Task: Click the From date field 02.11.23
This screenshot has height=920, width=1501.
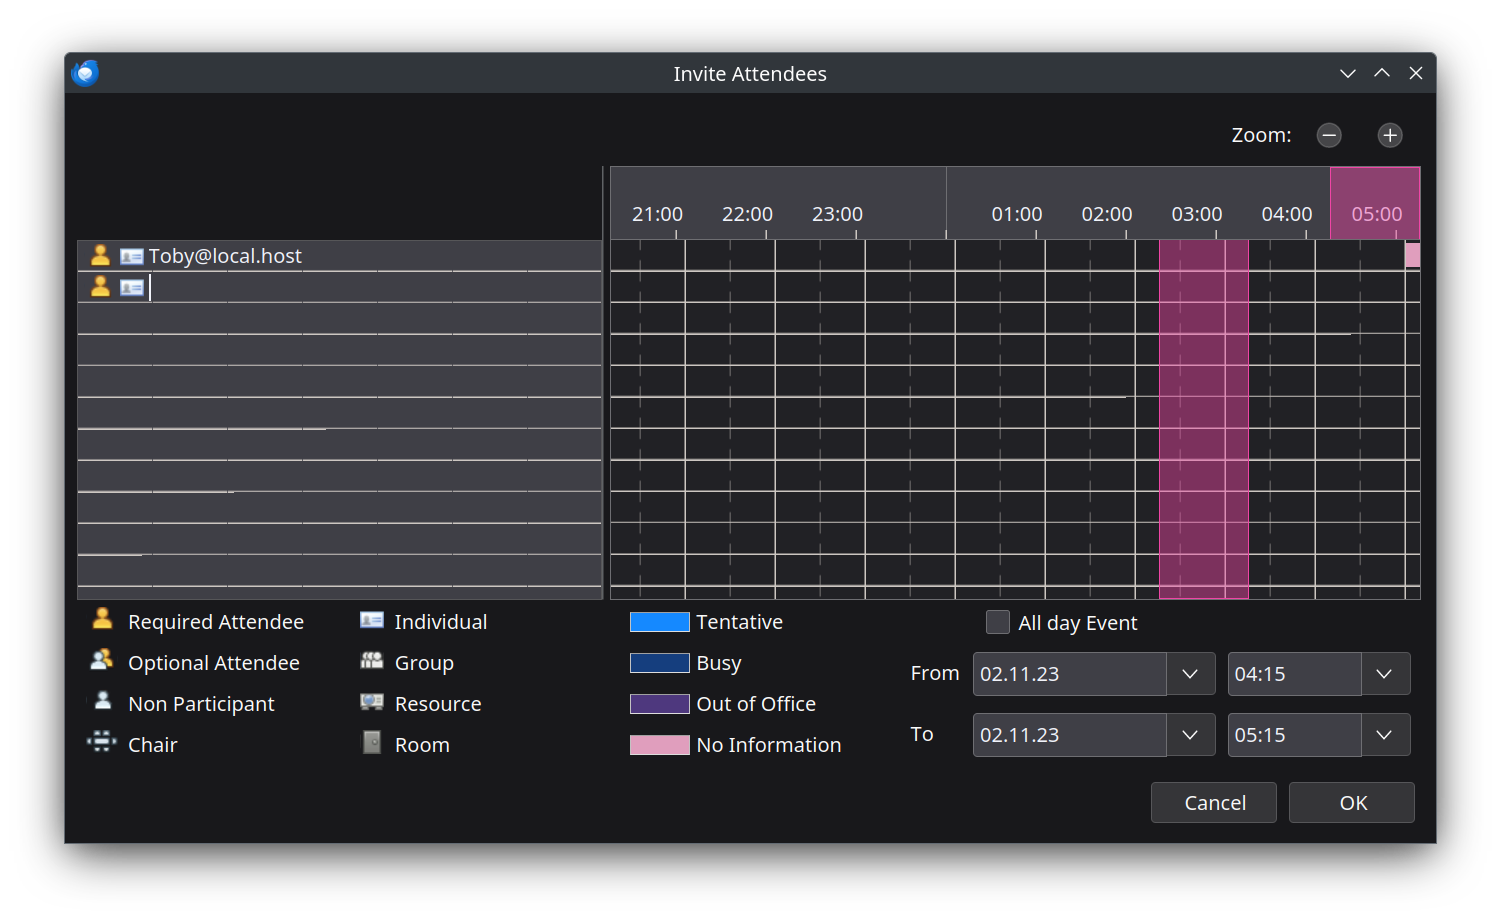Action: tap(1068, 674)
